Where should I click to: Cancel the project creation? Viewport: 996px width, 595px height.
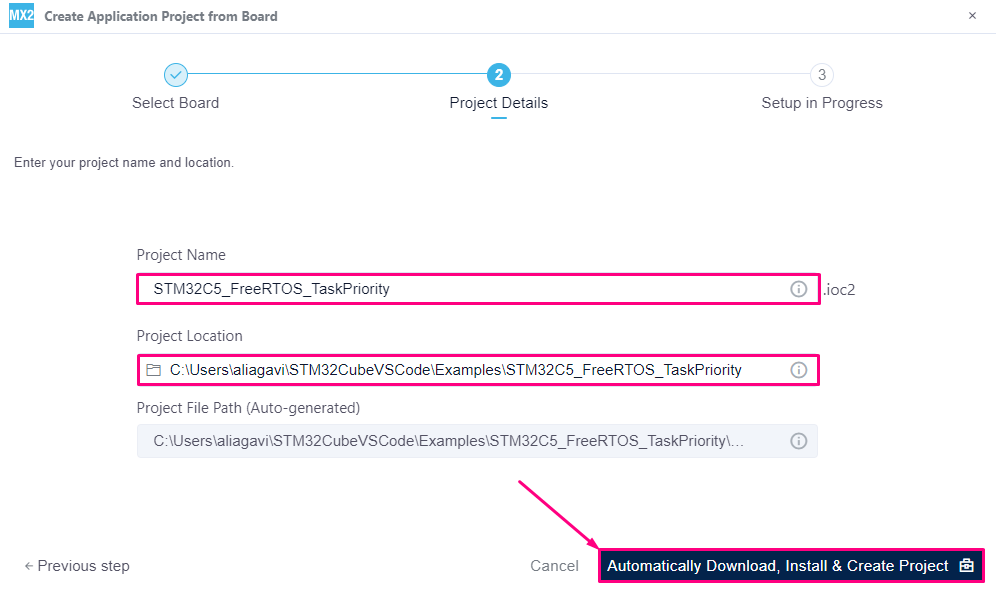(x=555, y=566)
